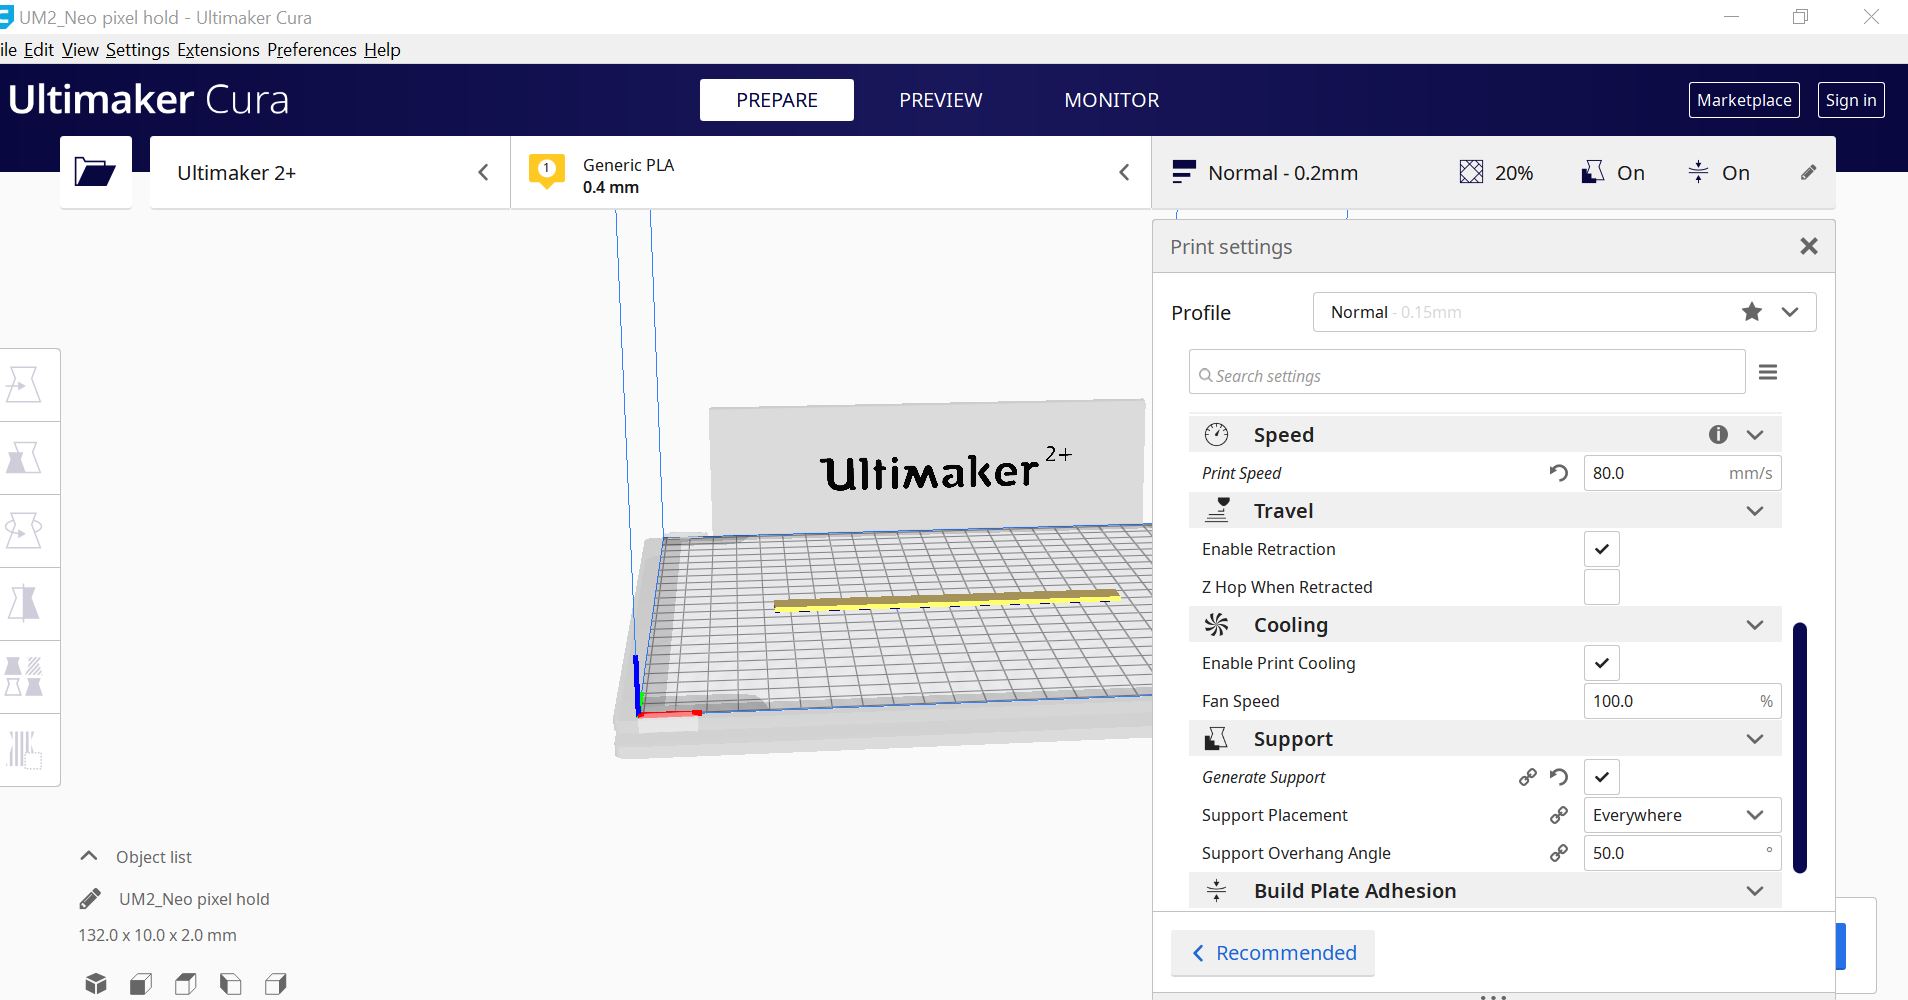Viewport: 1908px width, 1000px height.
Task: Collapse the Build Plate Adhesion section
Action: point(1754,891)
